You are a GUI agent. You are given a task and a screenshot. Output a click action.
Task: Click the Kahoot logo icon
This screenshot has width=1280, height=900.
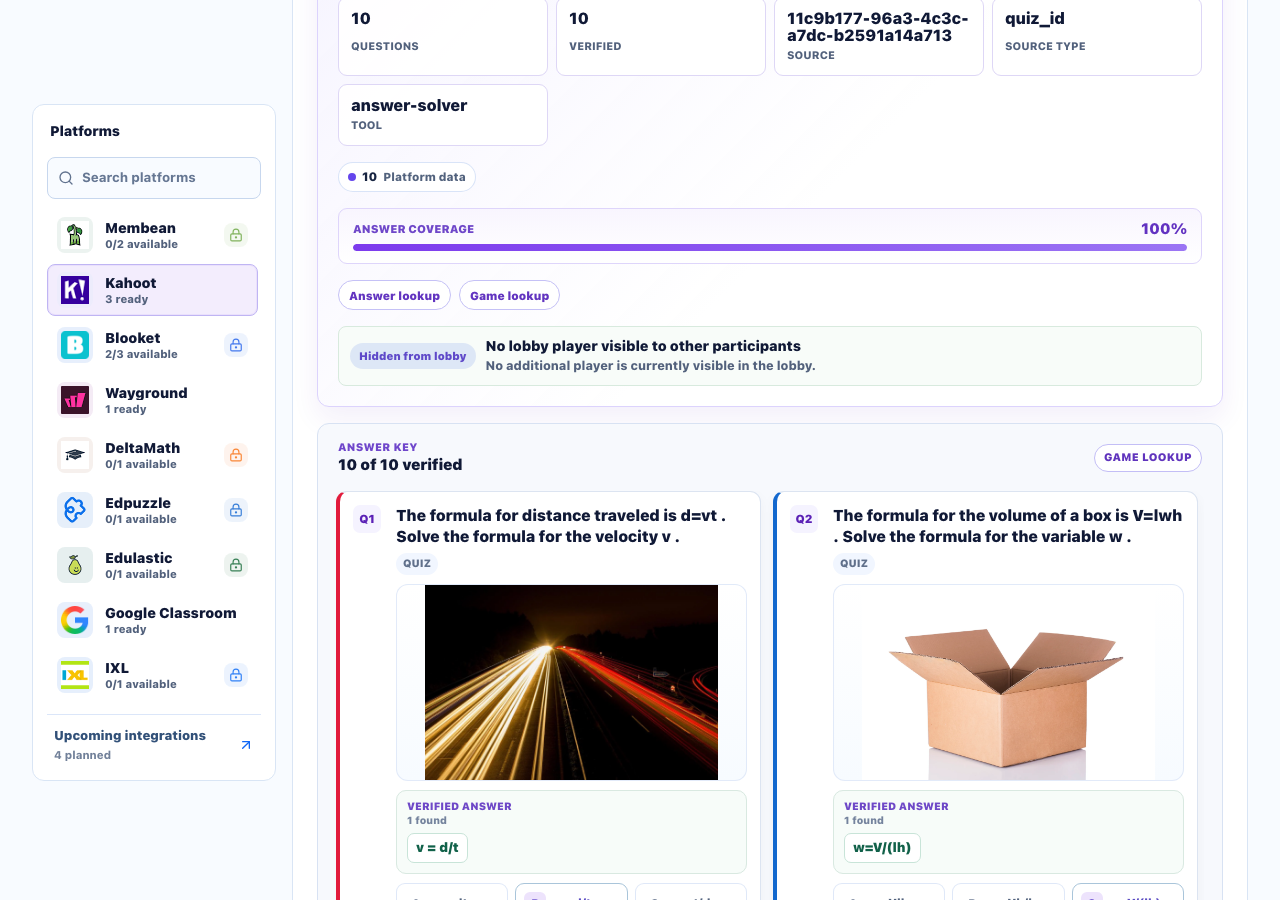(x=75, y=290)
